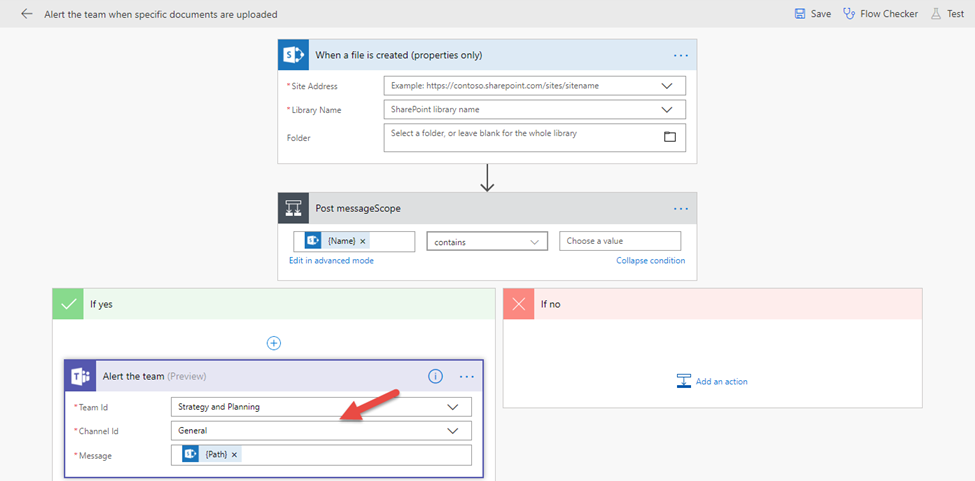The width and height of the screenshot is (975, 481).
Task: Open the Alert the team ellipsis menu
Action: click(467, 376)
